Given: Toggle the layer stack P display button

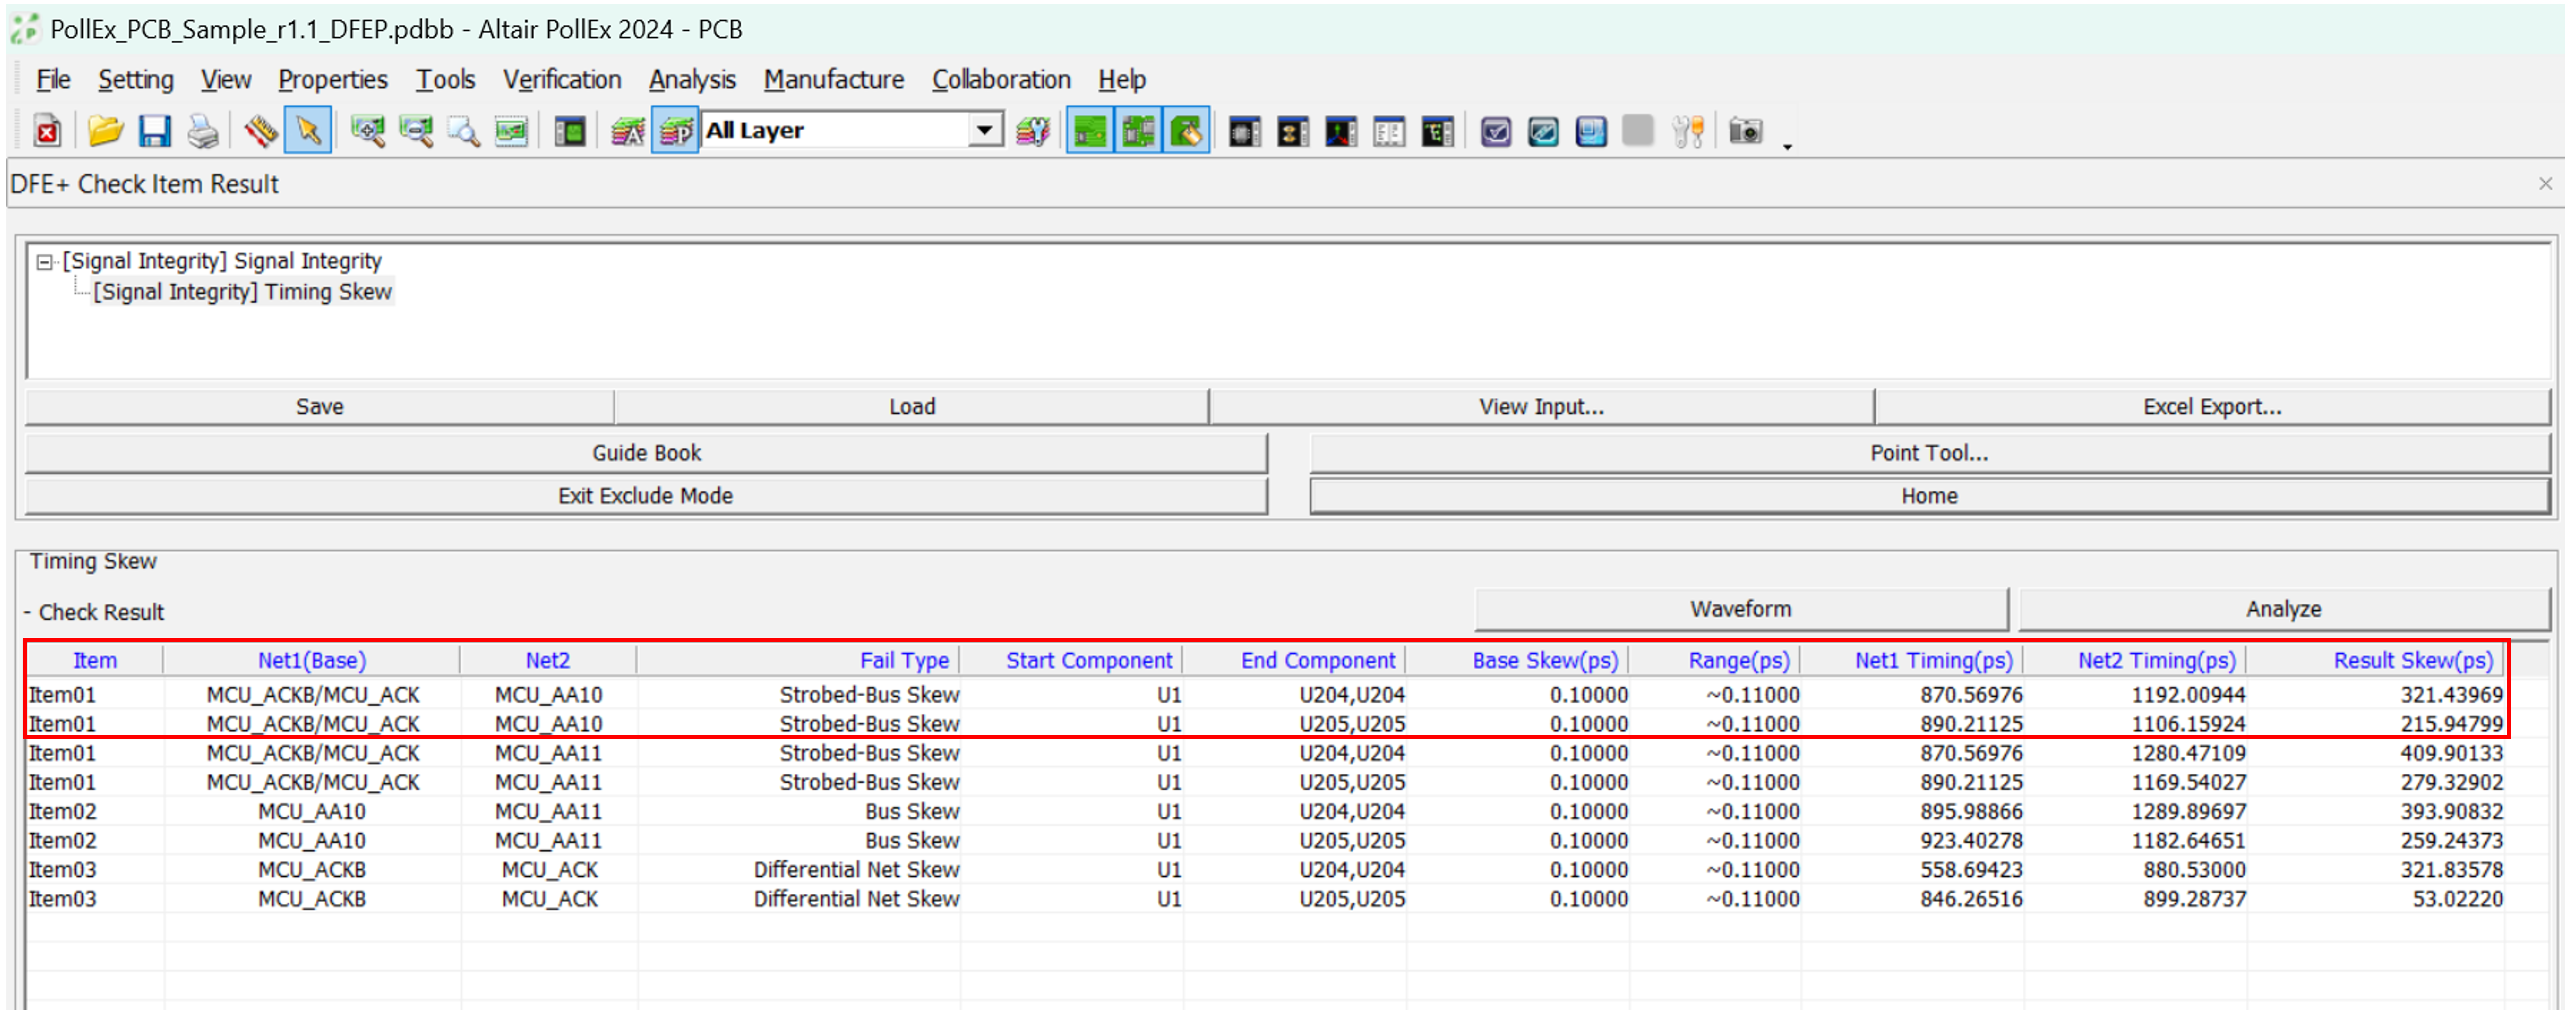Looking at the screenshot, I should click(676, 131).
